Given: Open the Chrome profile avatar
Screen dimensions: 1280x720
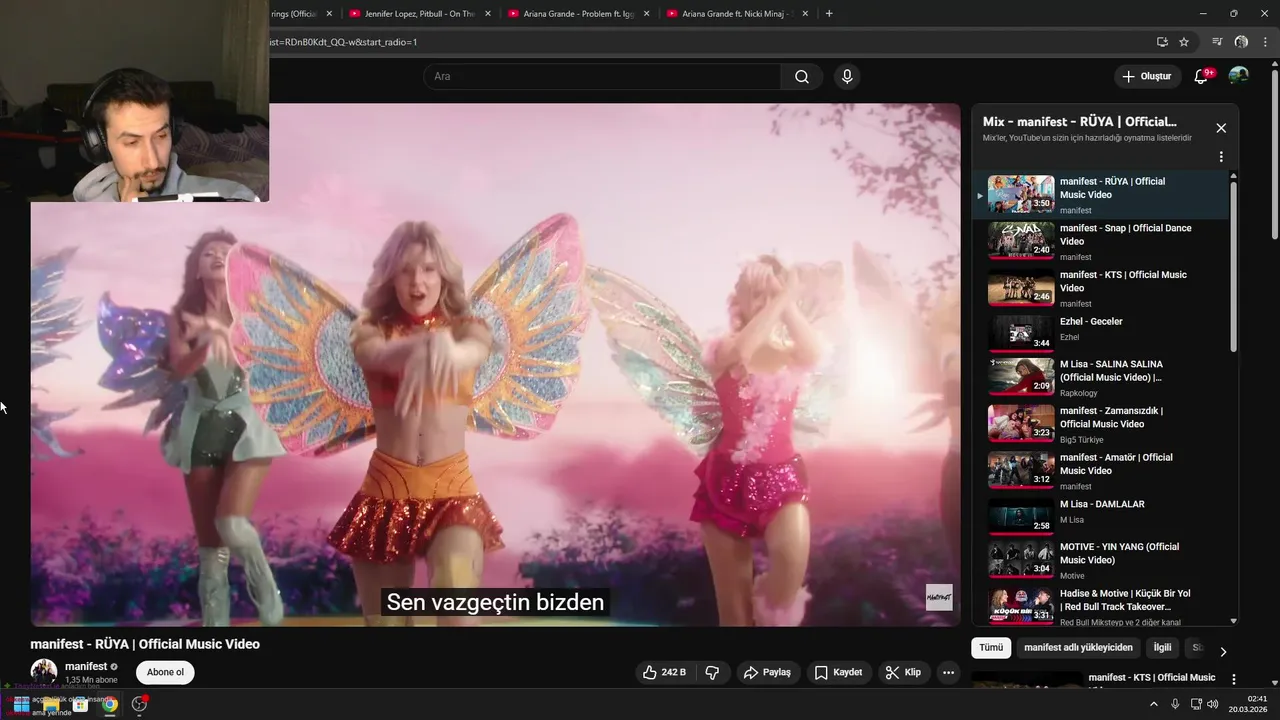Looking at the screenshot, I should [x=1241, y=42].
